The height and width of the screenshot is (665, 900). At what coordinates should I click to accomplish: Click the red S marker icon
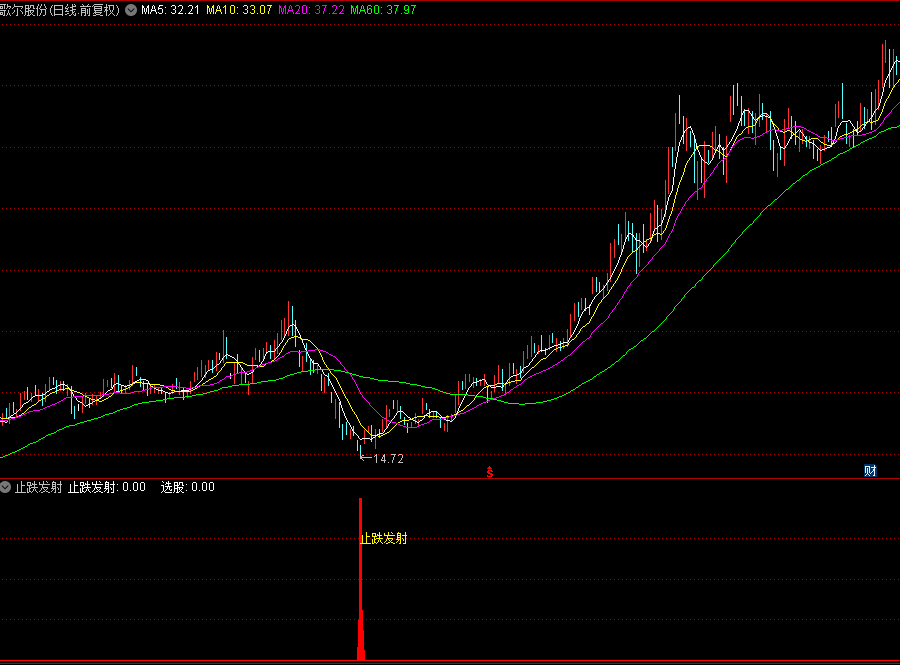click(x=490, y=472)
